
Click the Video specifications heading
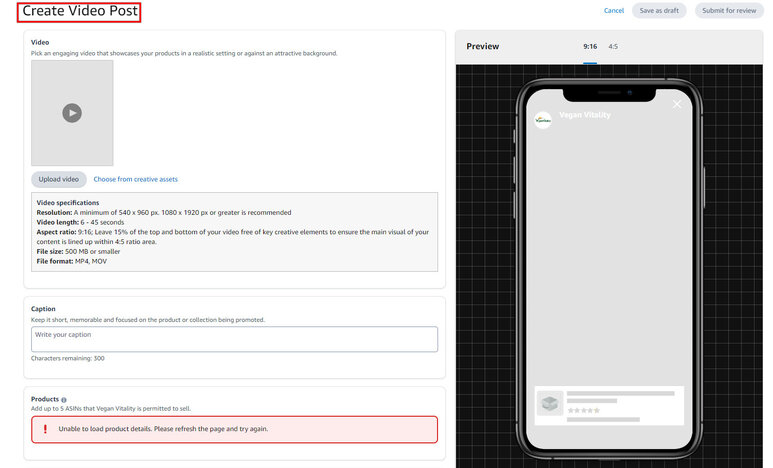[x=68, y=203]
